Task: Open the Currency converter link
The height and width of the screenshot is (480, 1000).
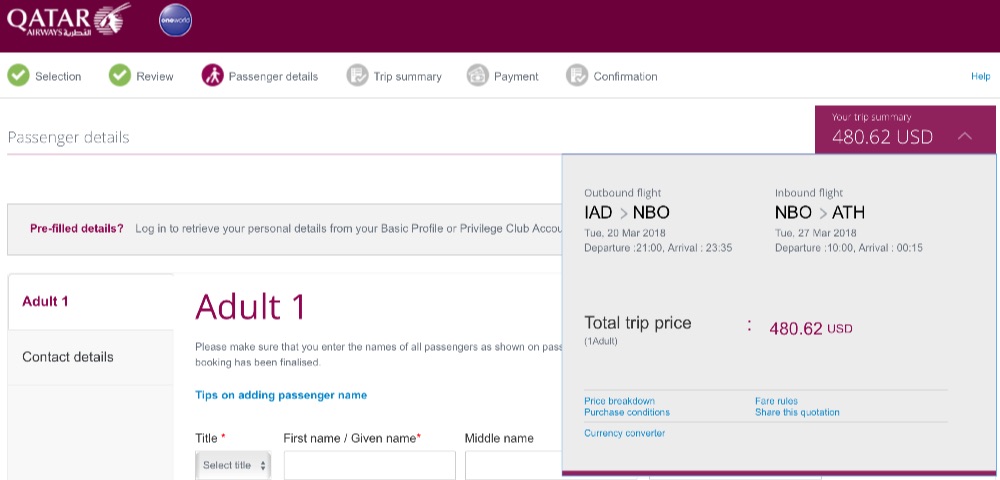Action: pyautogui.click(x=624, y=433)
